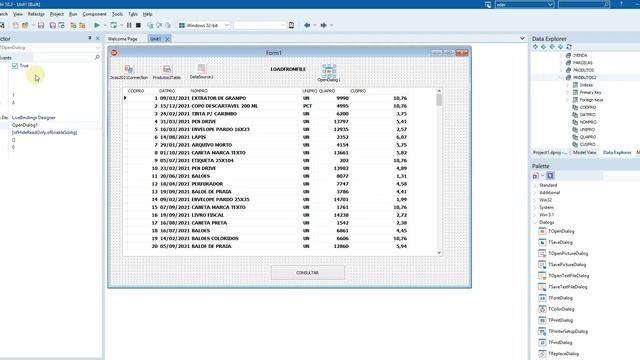
Task: Collapse the PRODUTOS2 table node
Action: (561, 78)
